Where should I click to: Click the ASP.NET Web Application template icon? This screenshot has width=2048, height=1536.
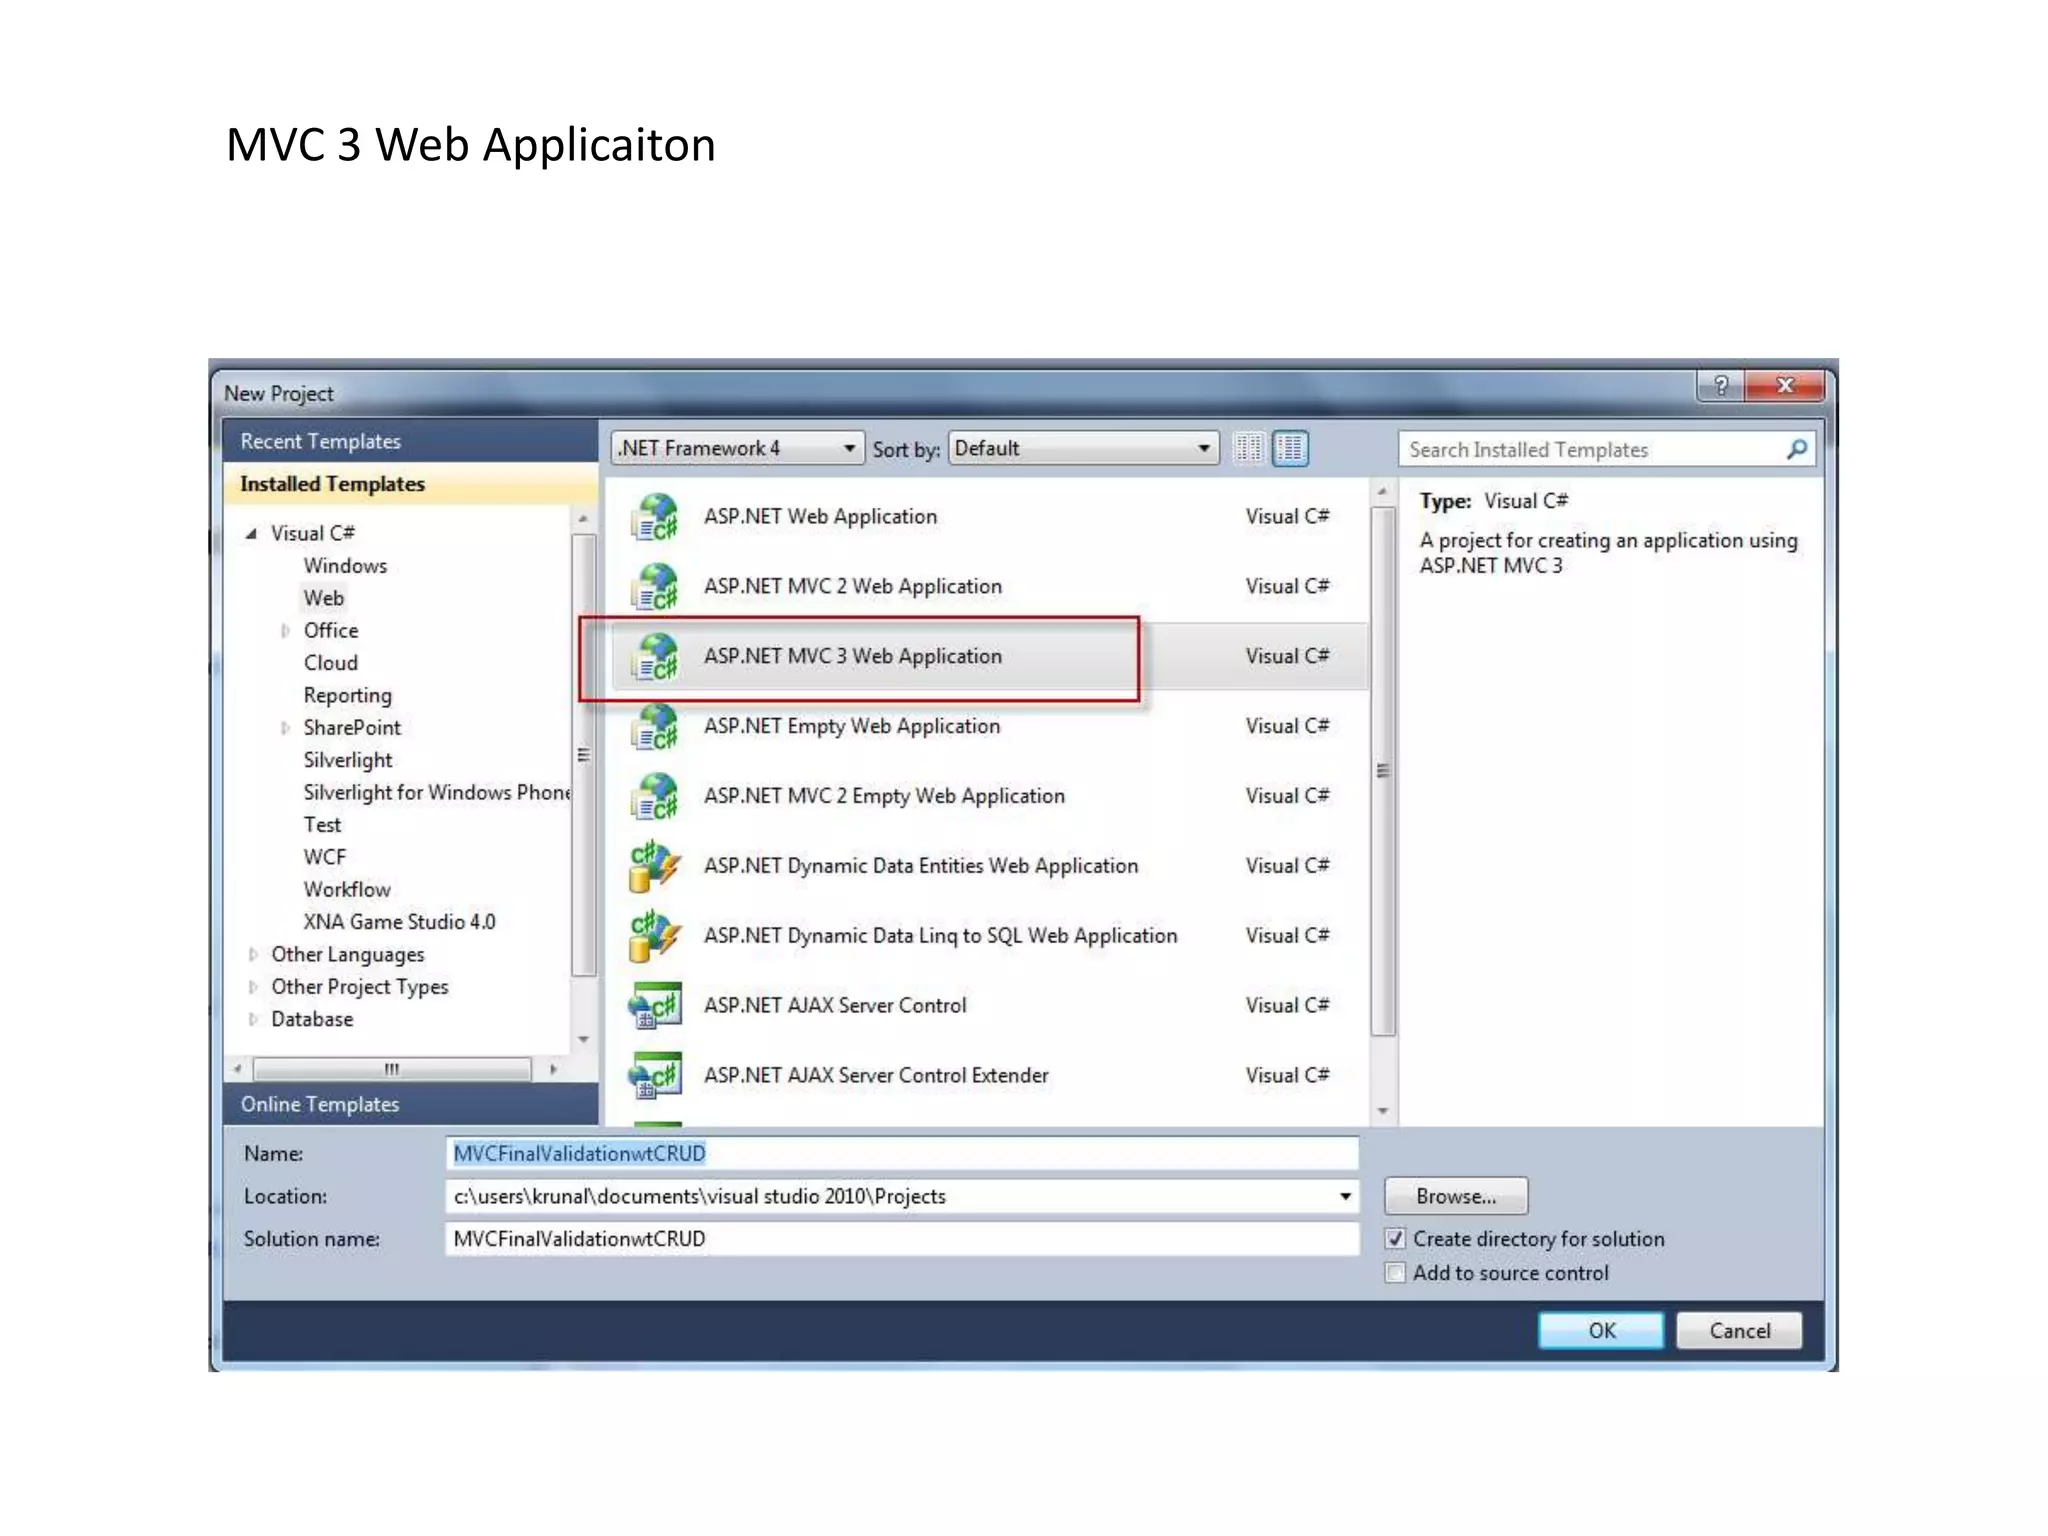[x=655, y=517]
